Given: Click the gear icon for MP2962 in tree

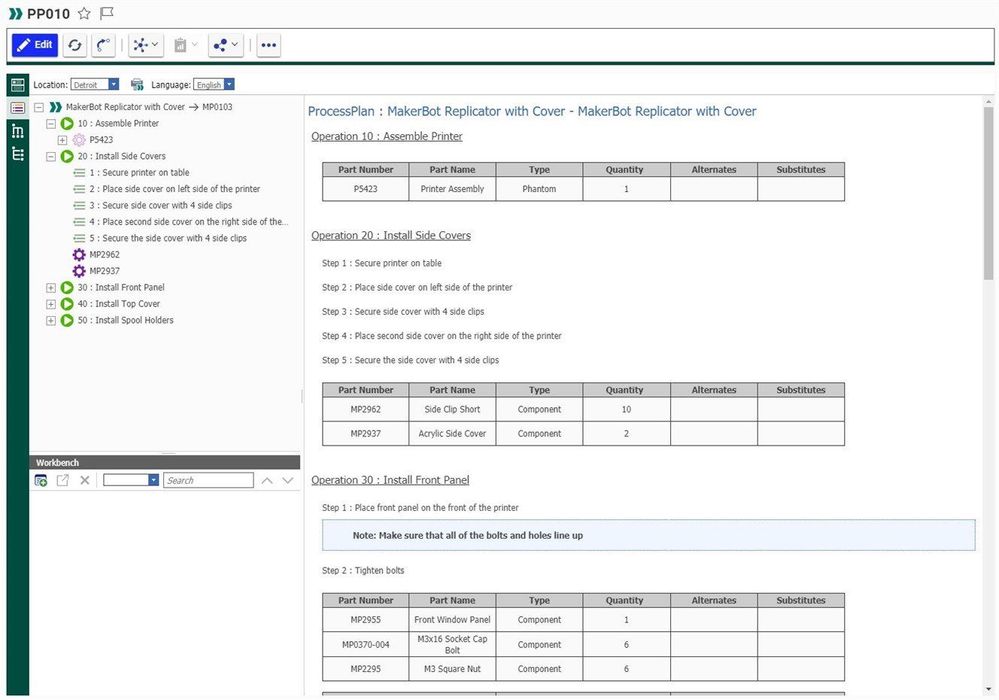Looking at the screenshot, I should [79, 255].
